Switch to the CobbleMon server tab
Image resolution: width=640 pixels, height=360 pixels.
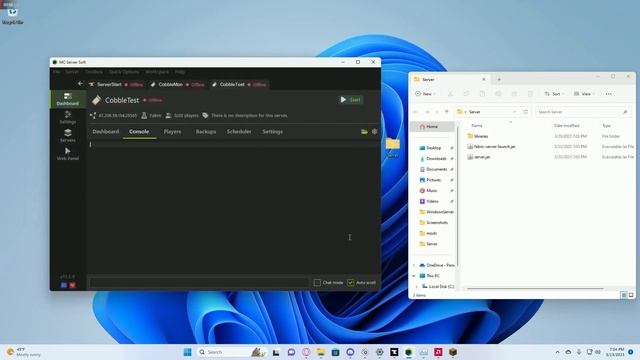pos(177,84)
